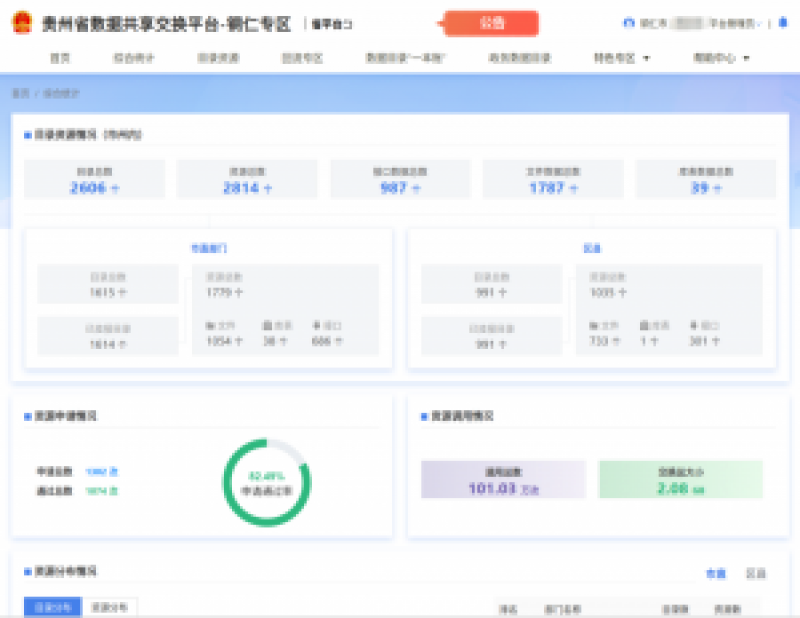Click the 资源总数 statistic card
This screenshot has width=800, height=618.
pos(247,178)
